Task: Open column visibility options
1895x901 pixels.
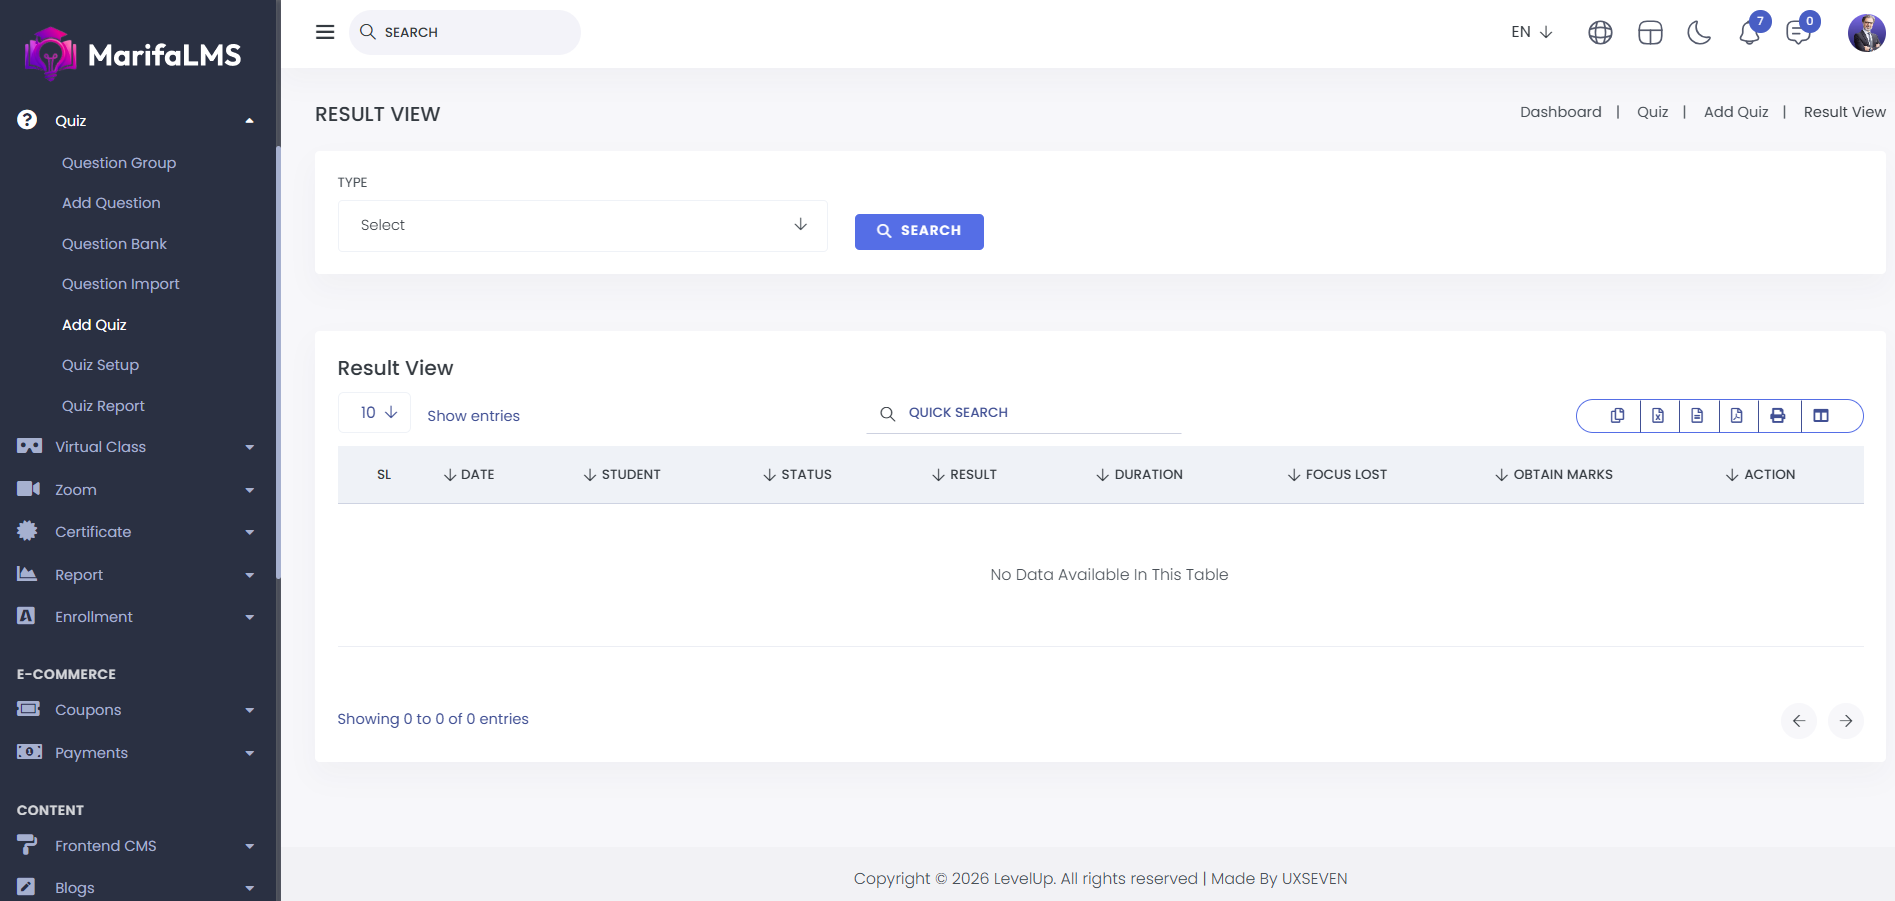Action: coord(1821,416)
